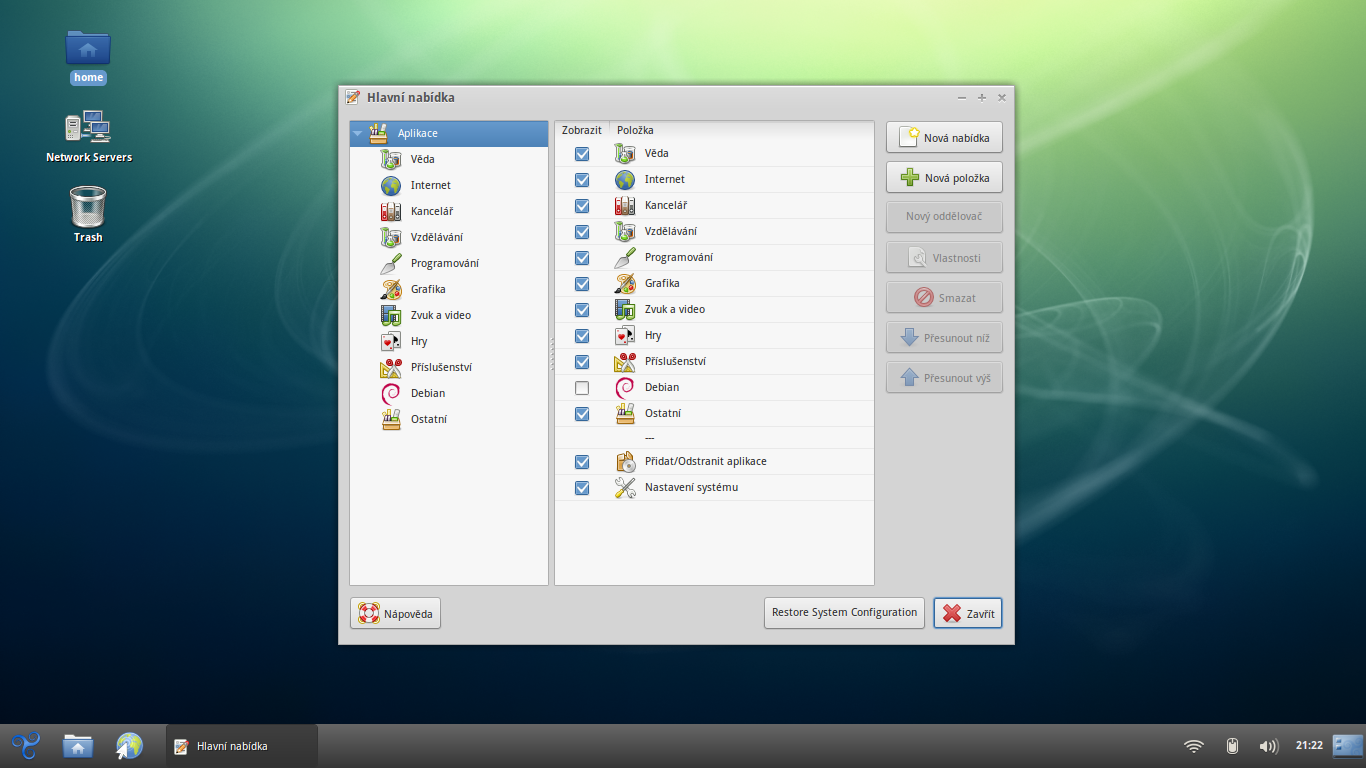Click the Nastavení systému tools icon
Screen dimensions: 1366x768
(x=625, y=487)
